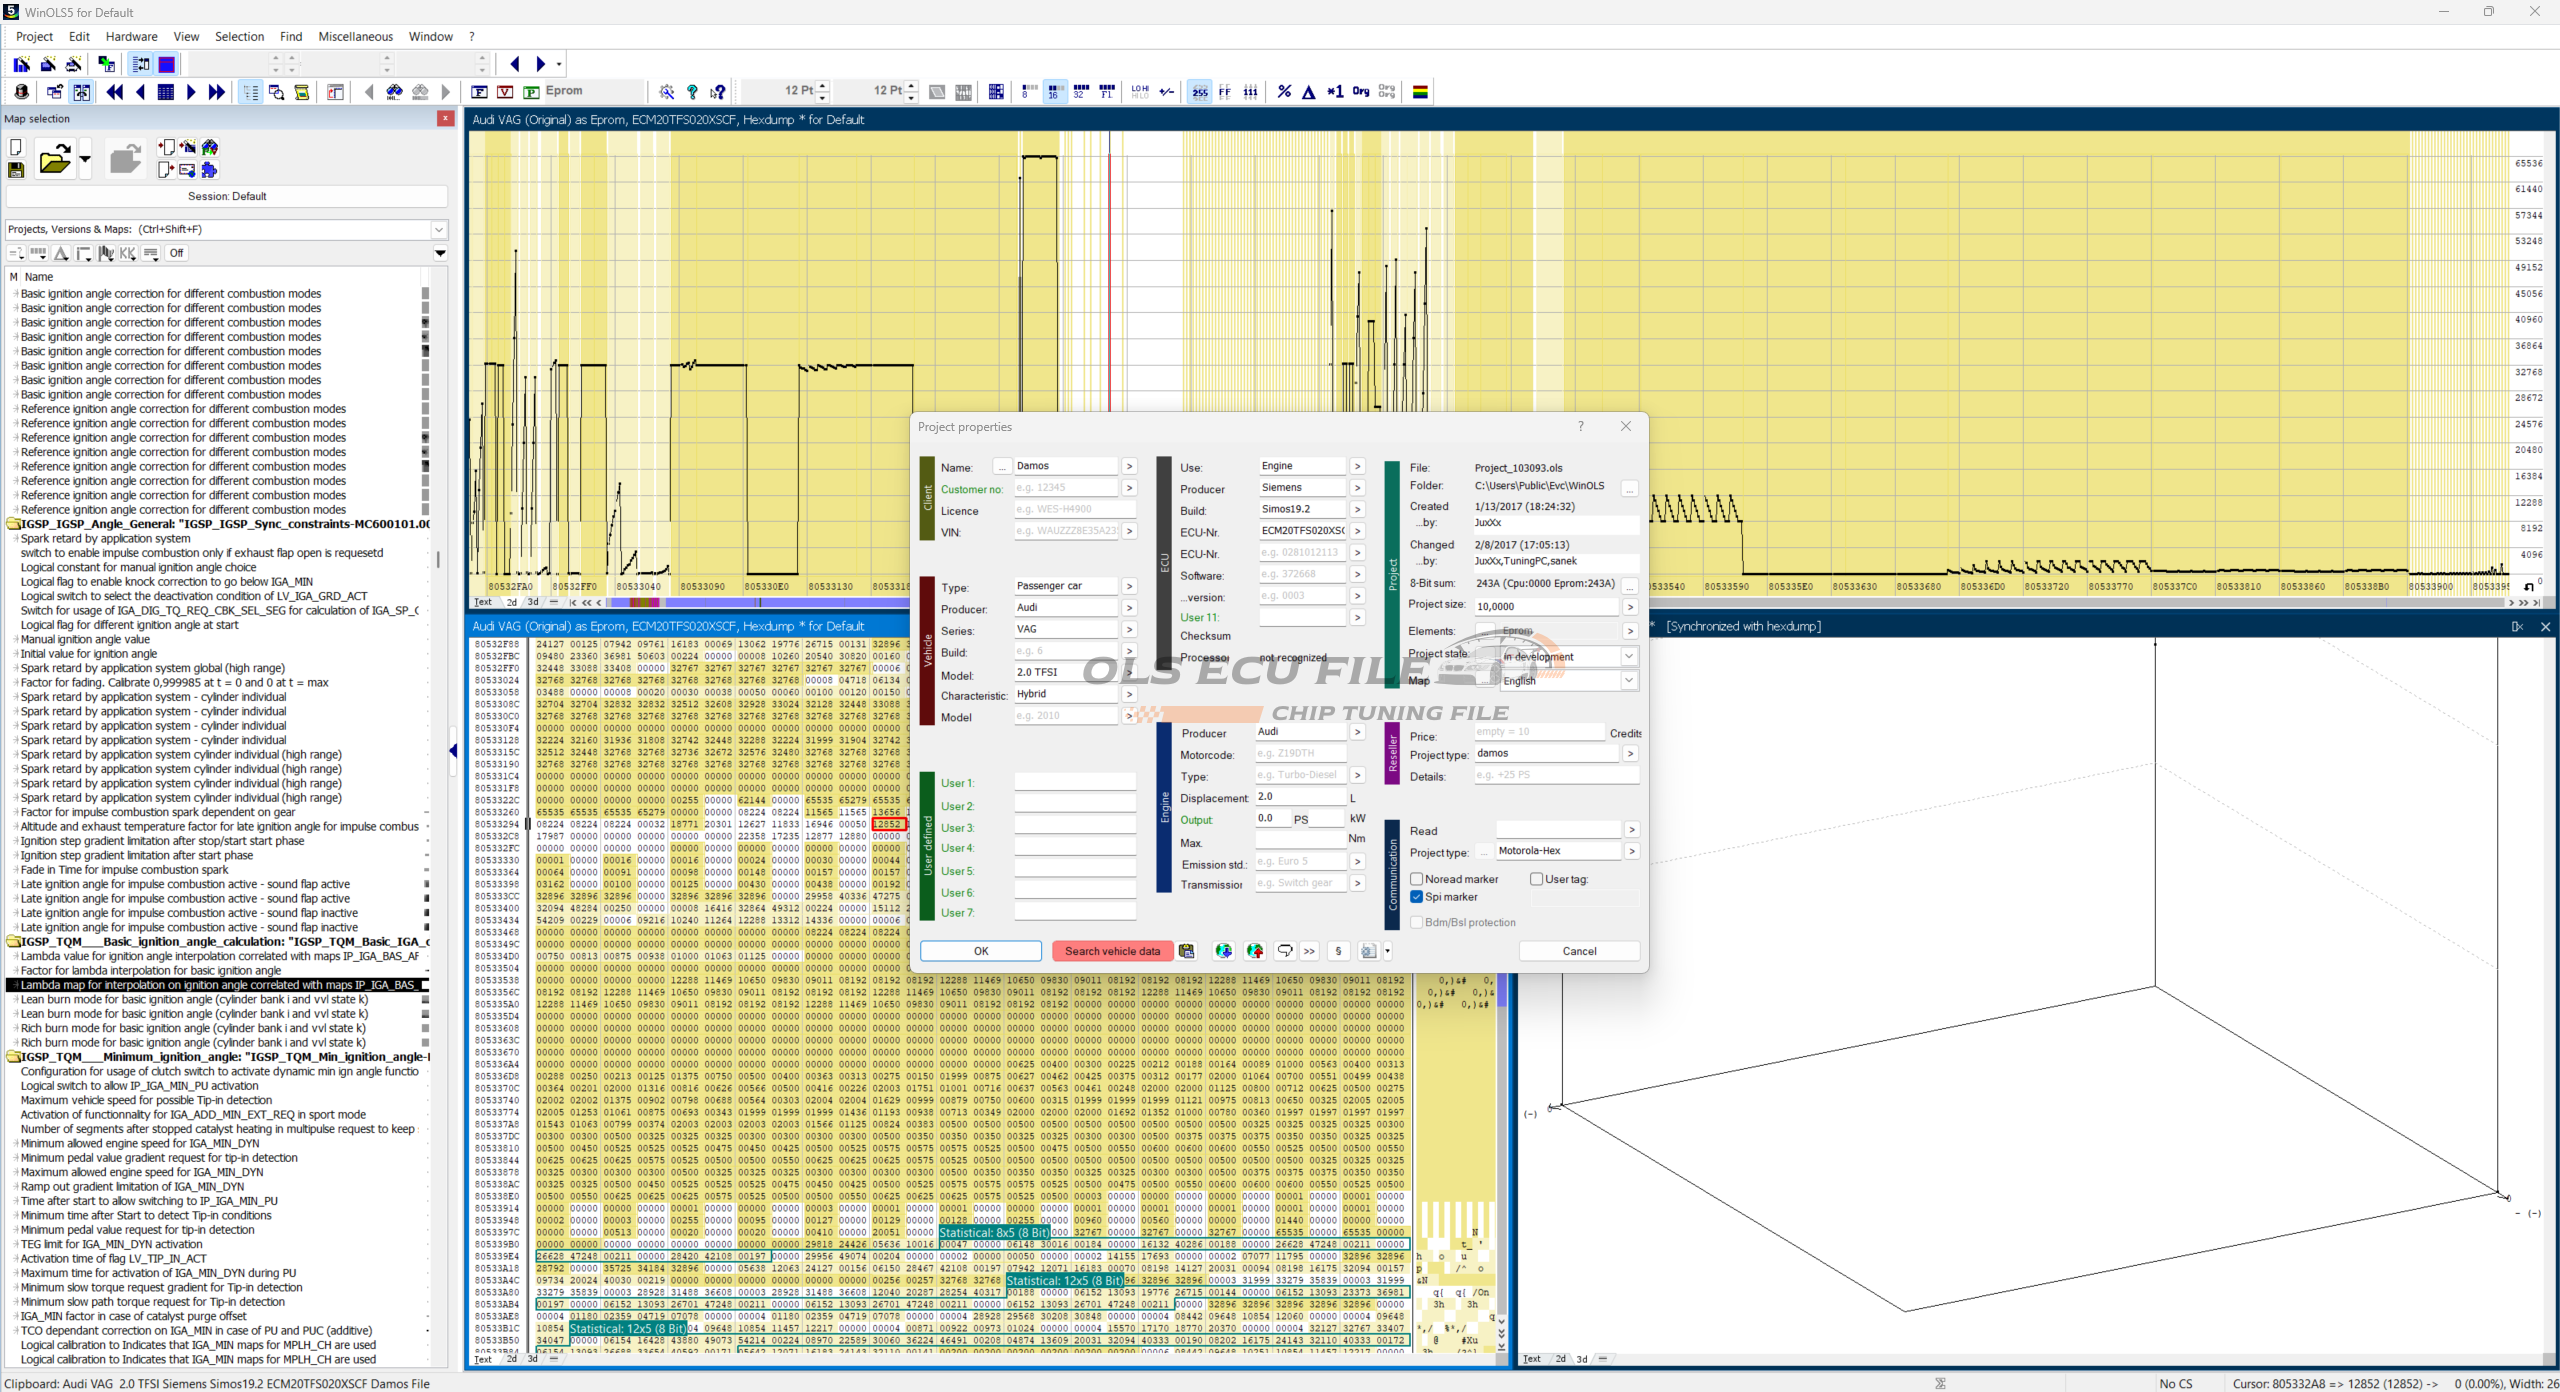Tick the User tag checkbox
2560x1392 pixels.
pos(1536,879)
